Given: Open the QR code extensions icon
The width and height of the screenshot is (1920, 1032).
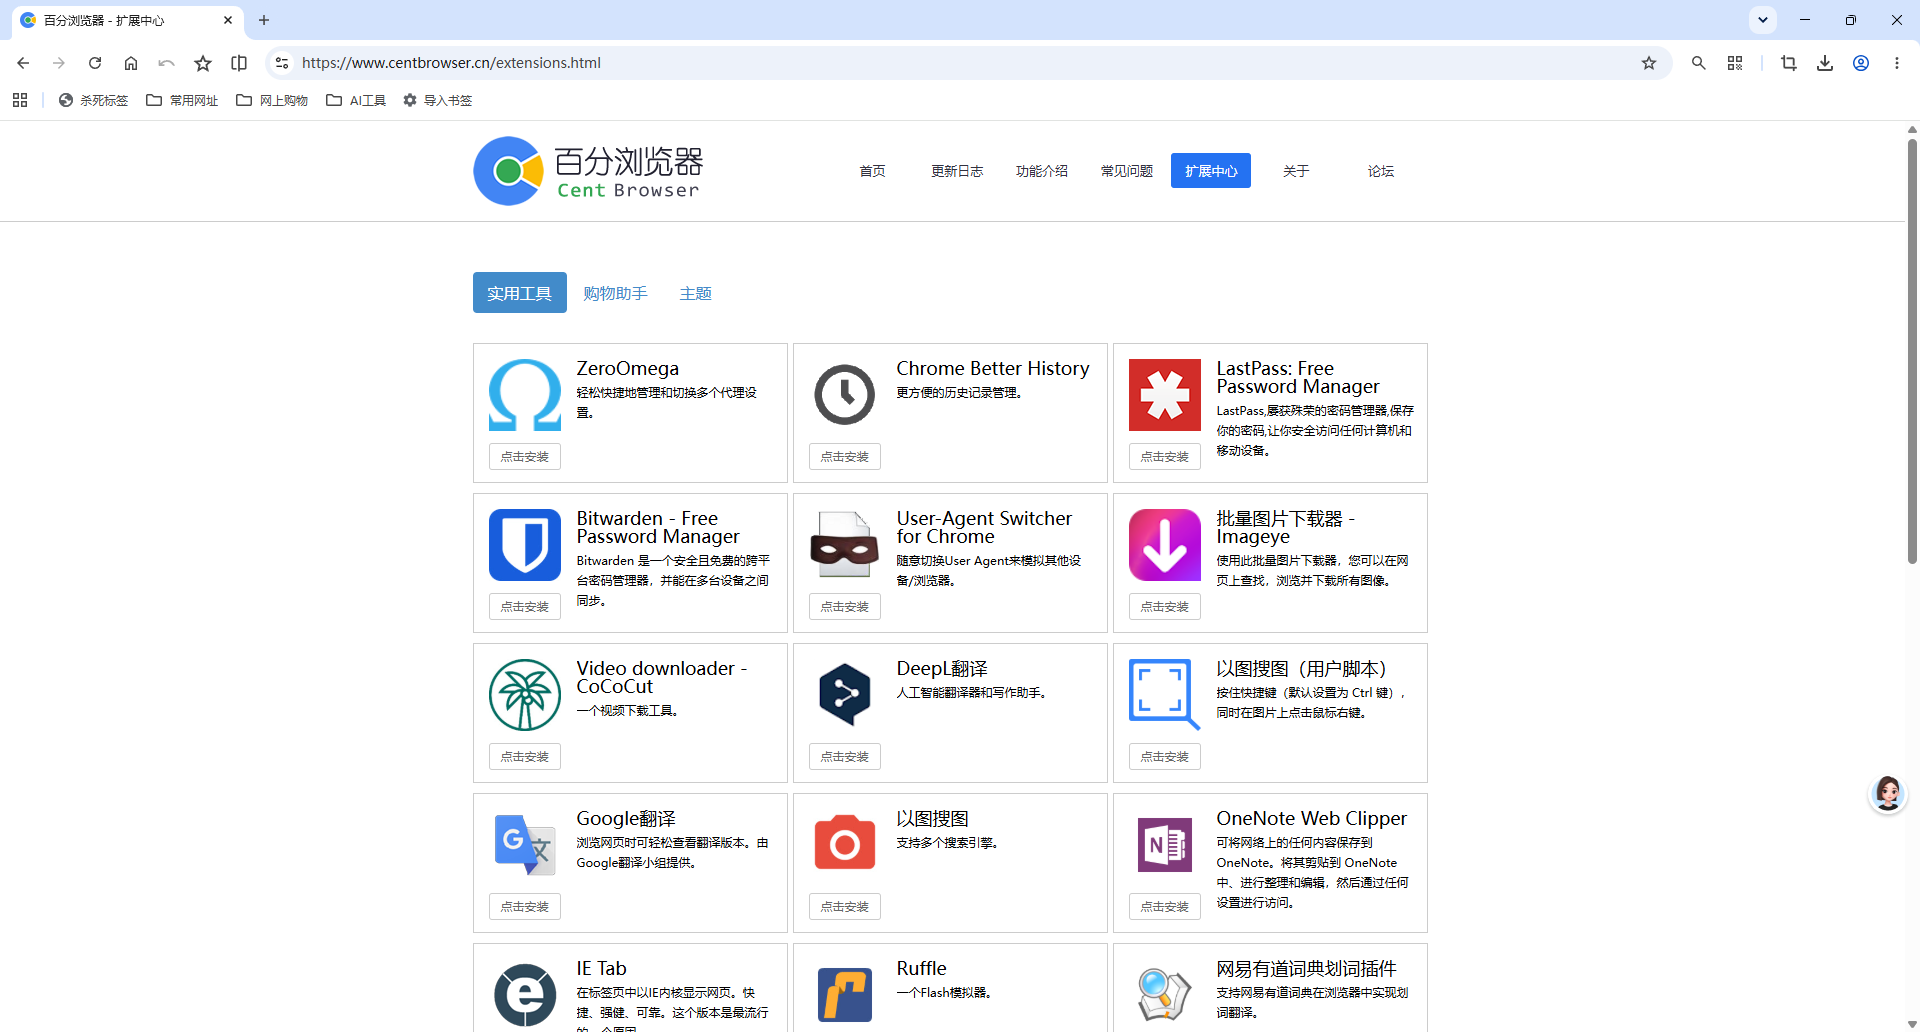Looking at the screenshot, I should 1735,63.
